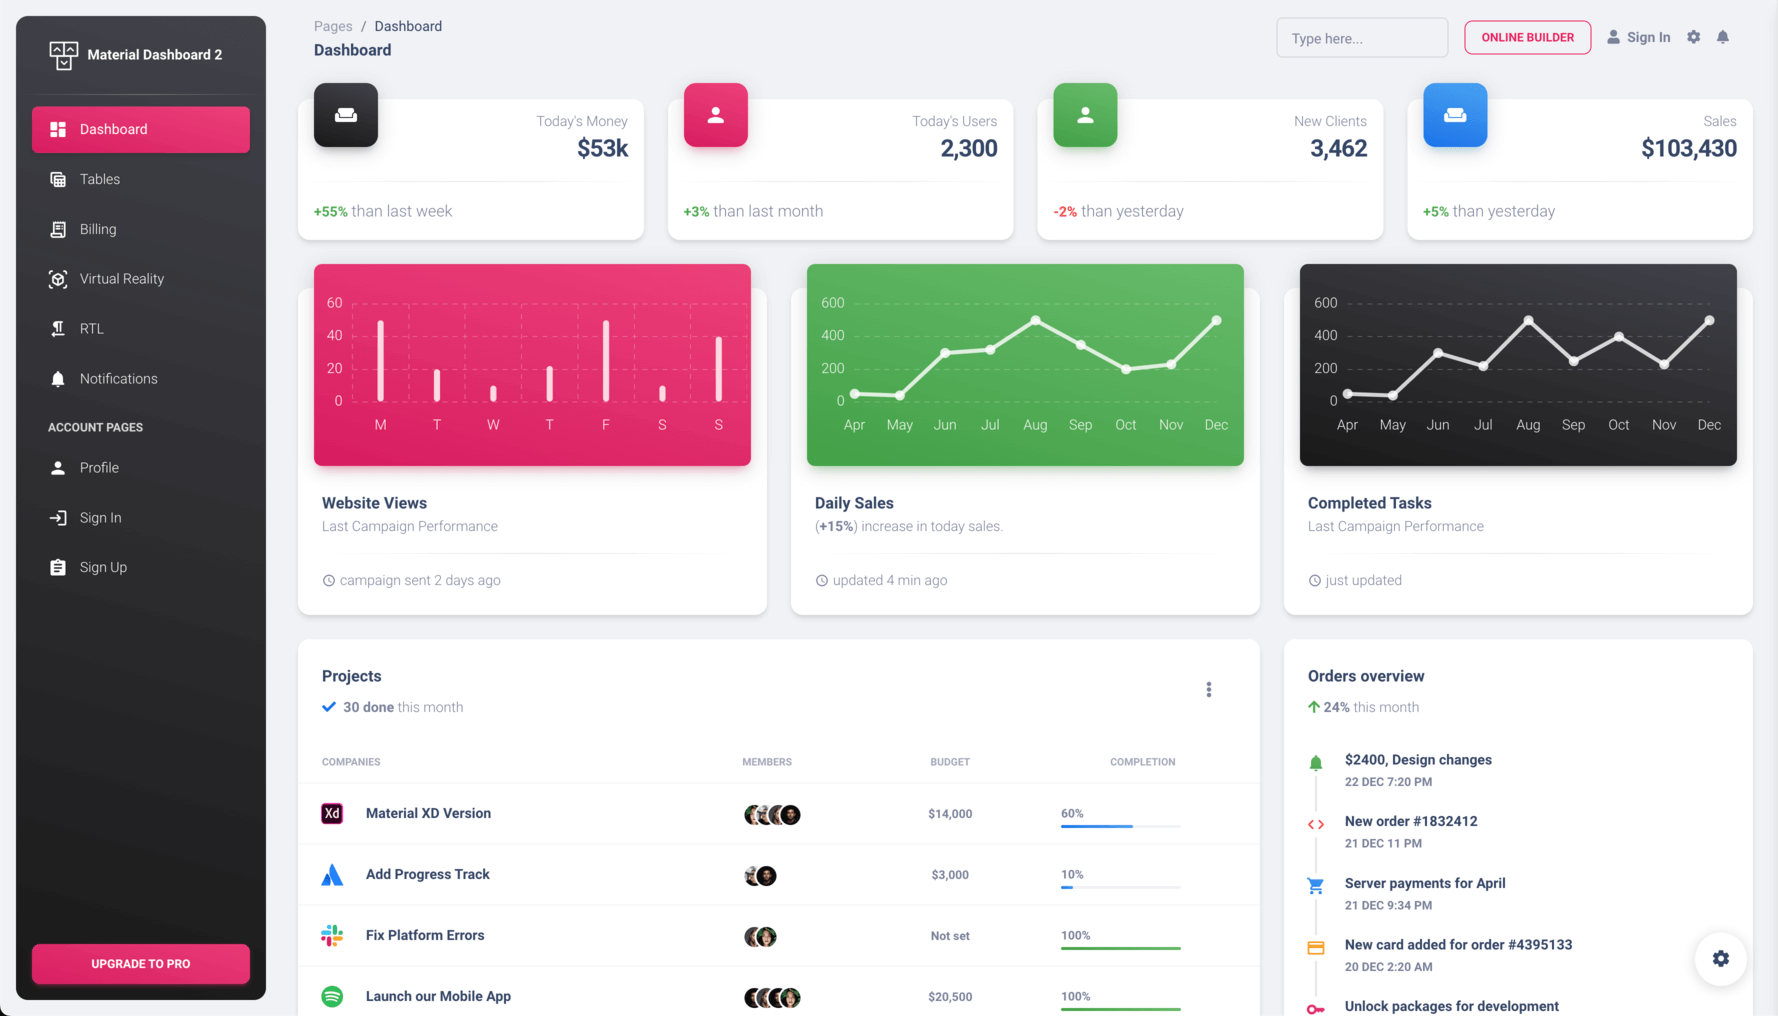Open Tables page in sidebar
1778x1016 pixels.
coord(141,179)
